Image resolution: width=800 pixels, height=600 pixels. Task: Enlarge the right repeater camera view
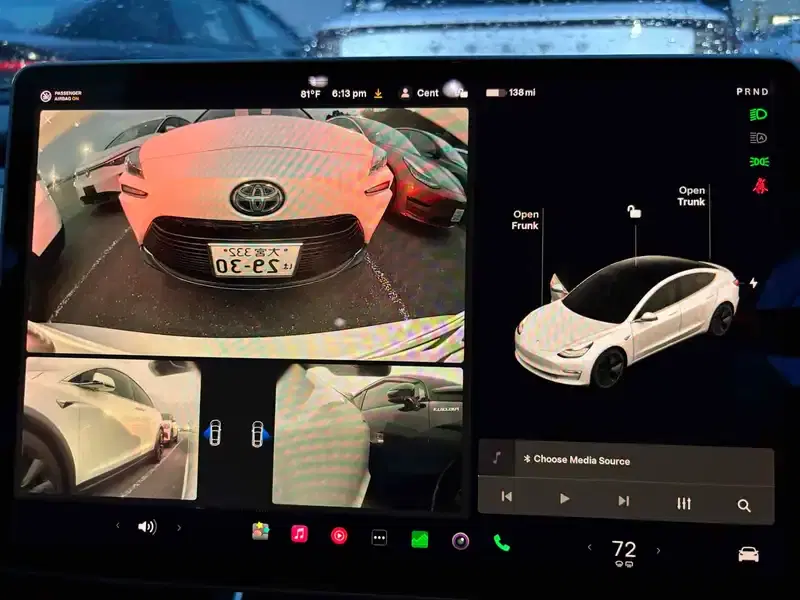click(x=368, y=436)
